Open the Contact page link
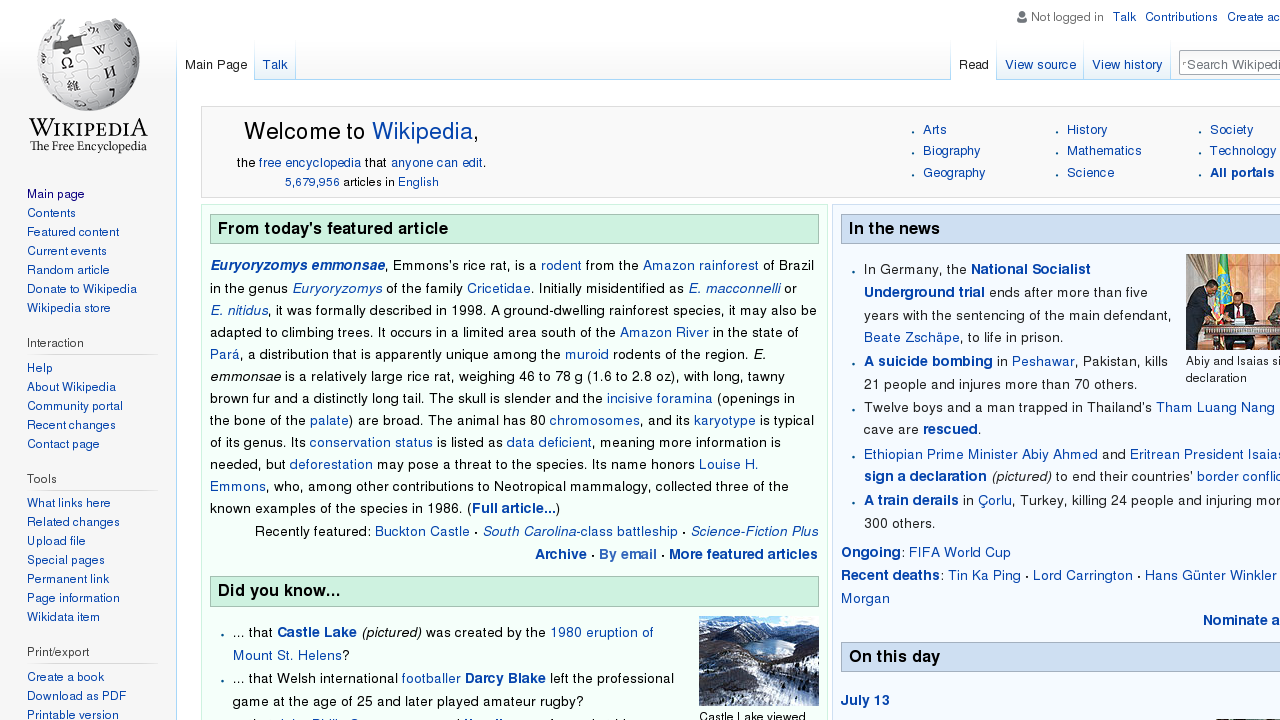 coord(63,444)
